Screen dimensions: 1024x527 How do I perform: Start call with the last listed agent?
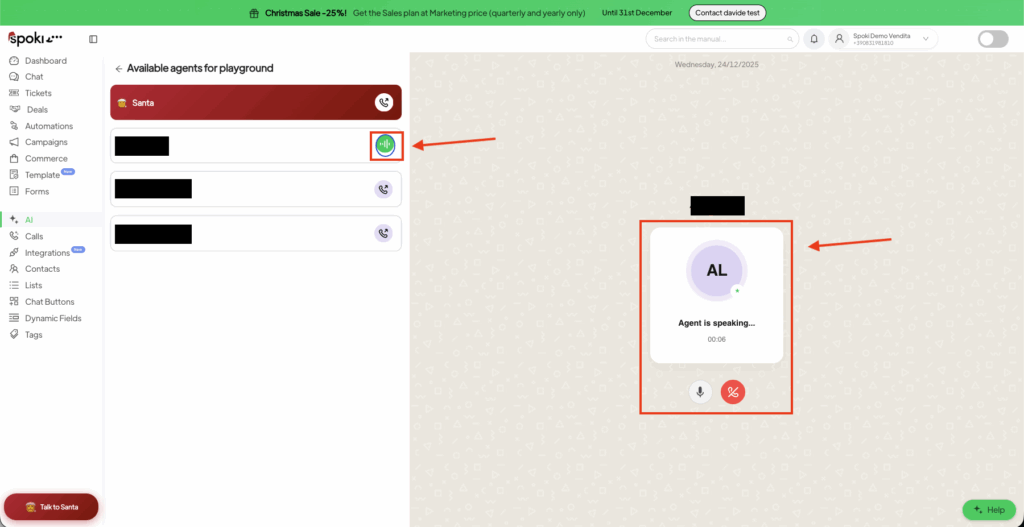click(384, 233)
